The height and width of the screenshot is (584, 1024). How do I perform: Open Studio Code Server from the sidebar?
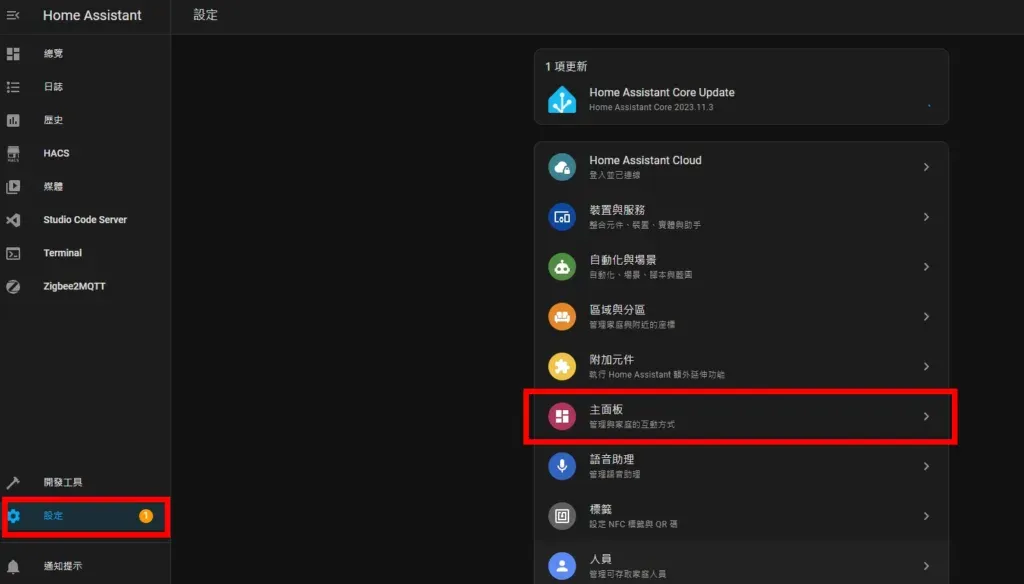pyautogui.click(x=12, y=220)
